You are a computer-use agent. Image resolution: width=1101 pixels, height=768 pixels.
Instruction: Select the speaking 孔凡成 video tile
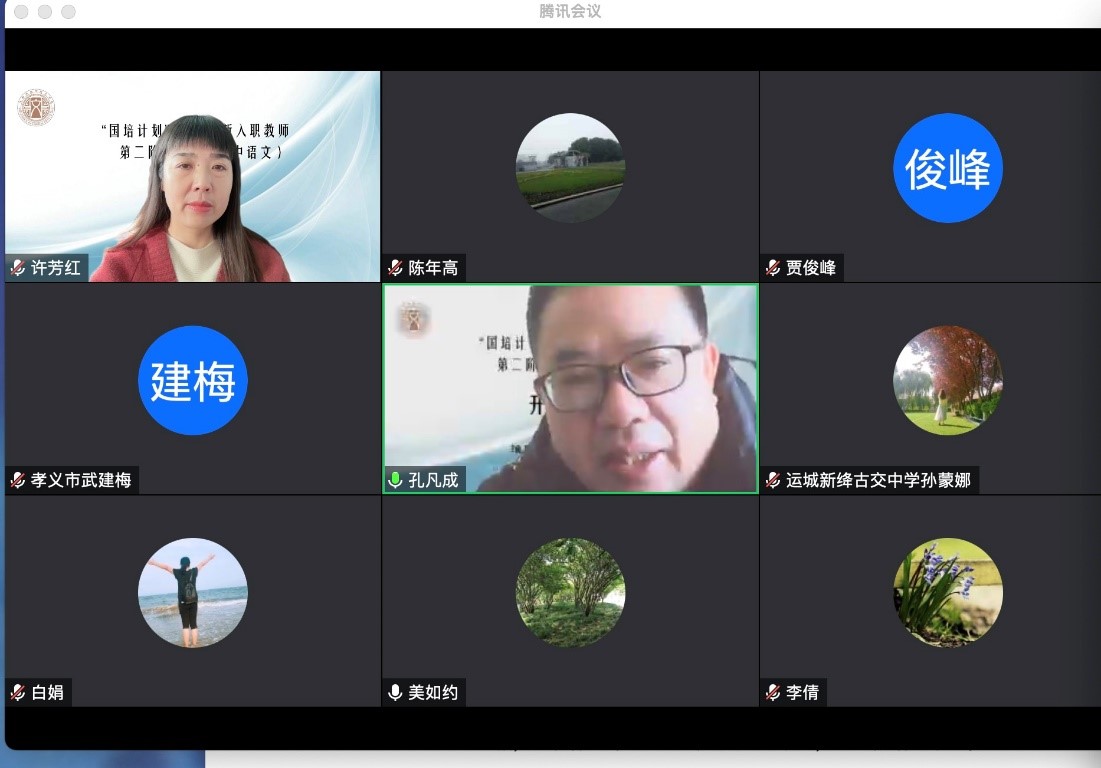[x=570, y=388]
